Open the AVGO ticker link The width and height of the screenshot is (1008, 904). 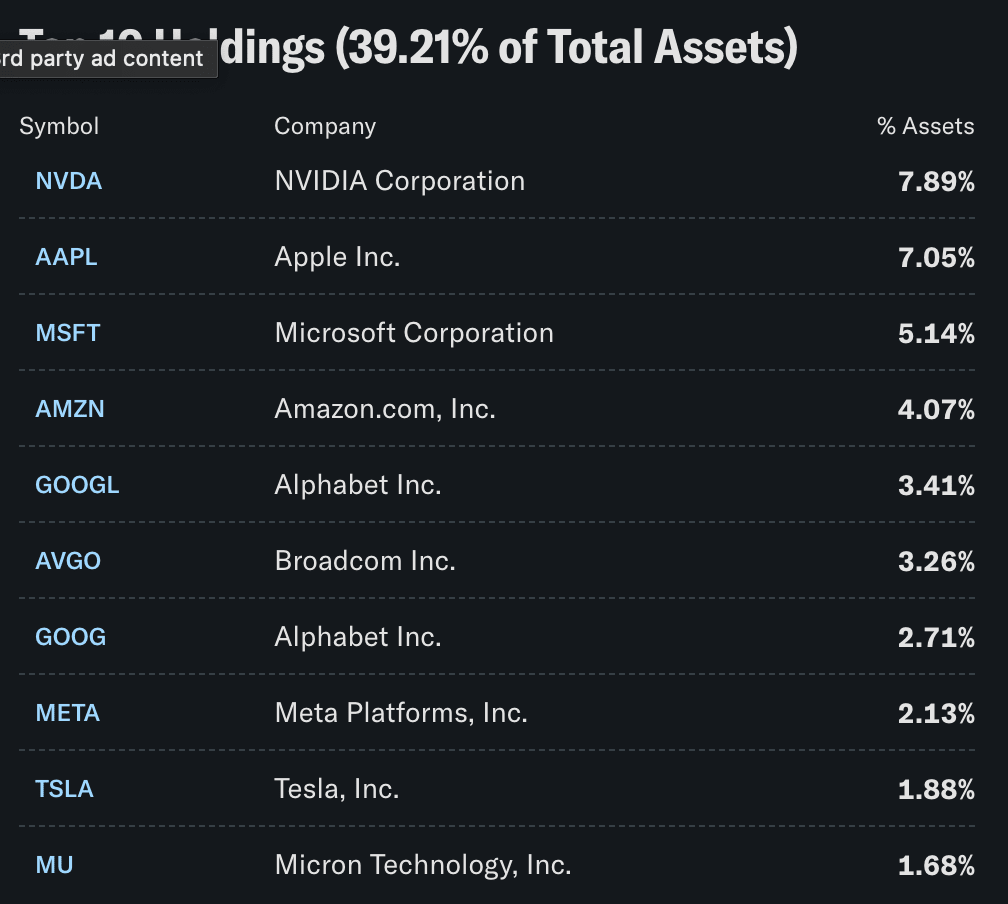coord(68,561)
